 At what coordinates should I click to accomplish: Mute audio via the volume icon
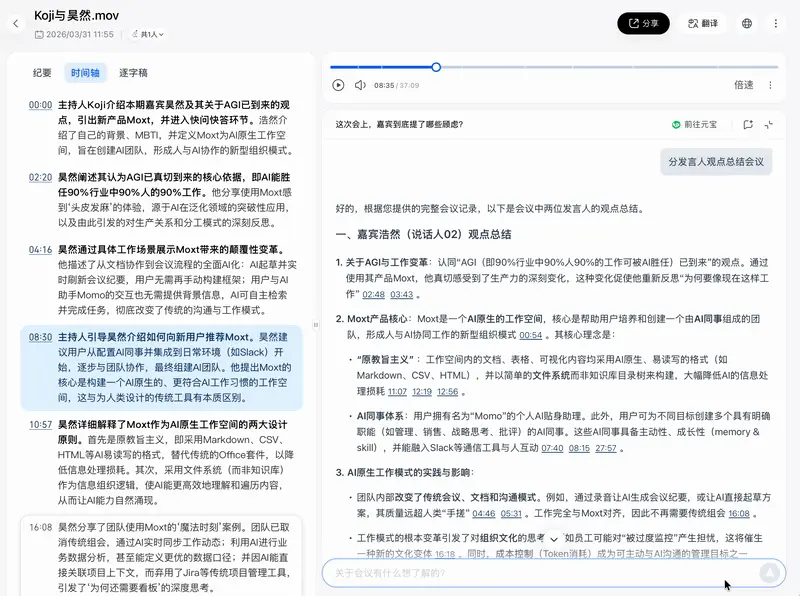point(360,85)
